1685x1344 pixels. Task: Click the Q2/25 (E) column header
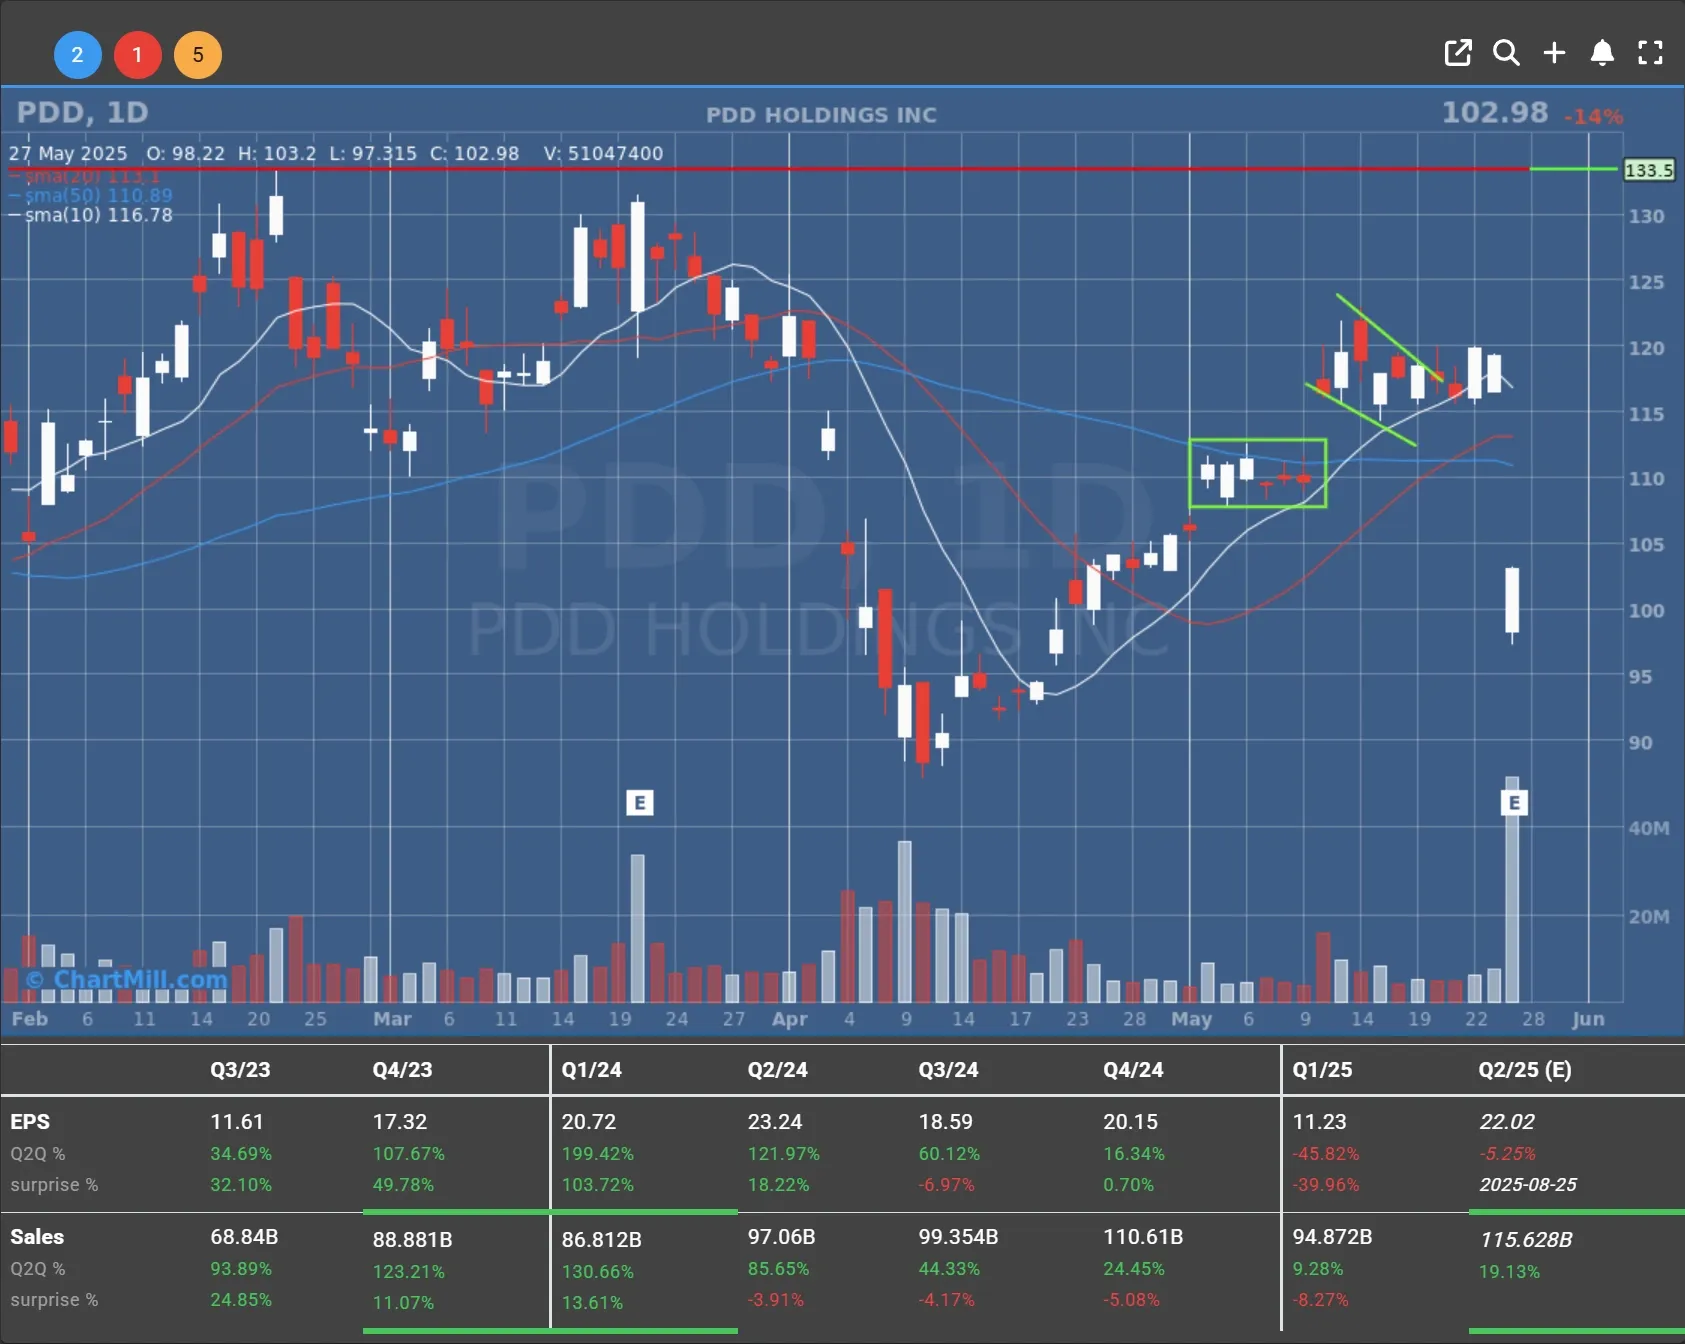pos(1525,1070)
